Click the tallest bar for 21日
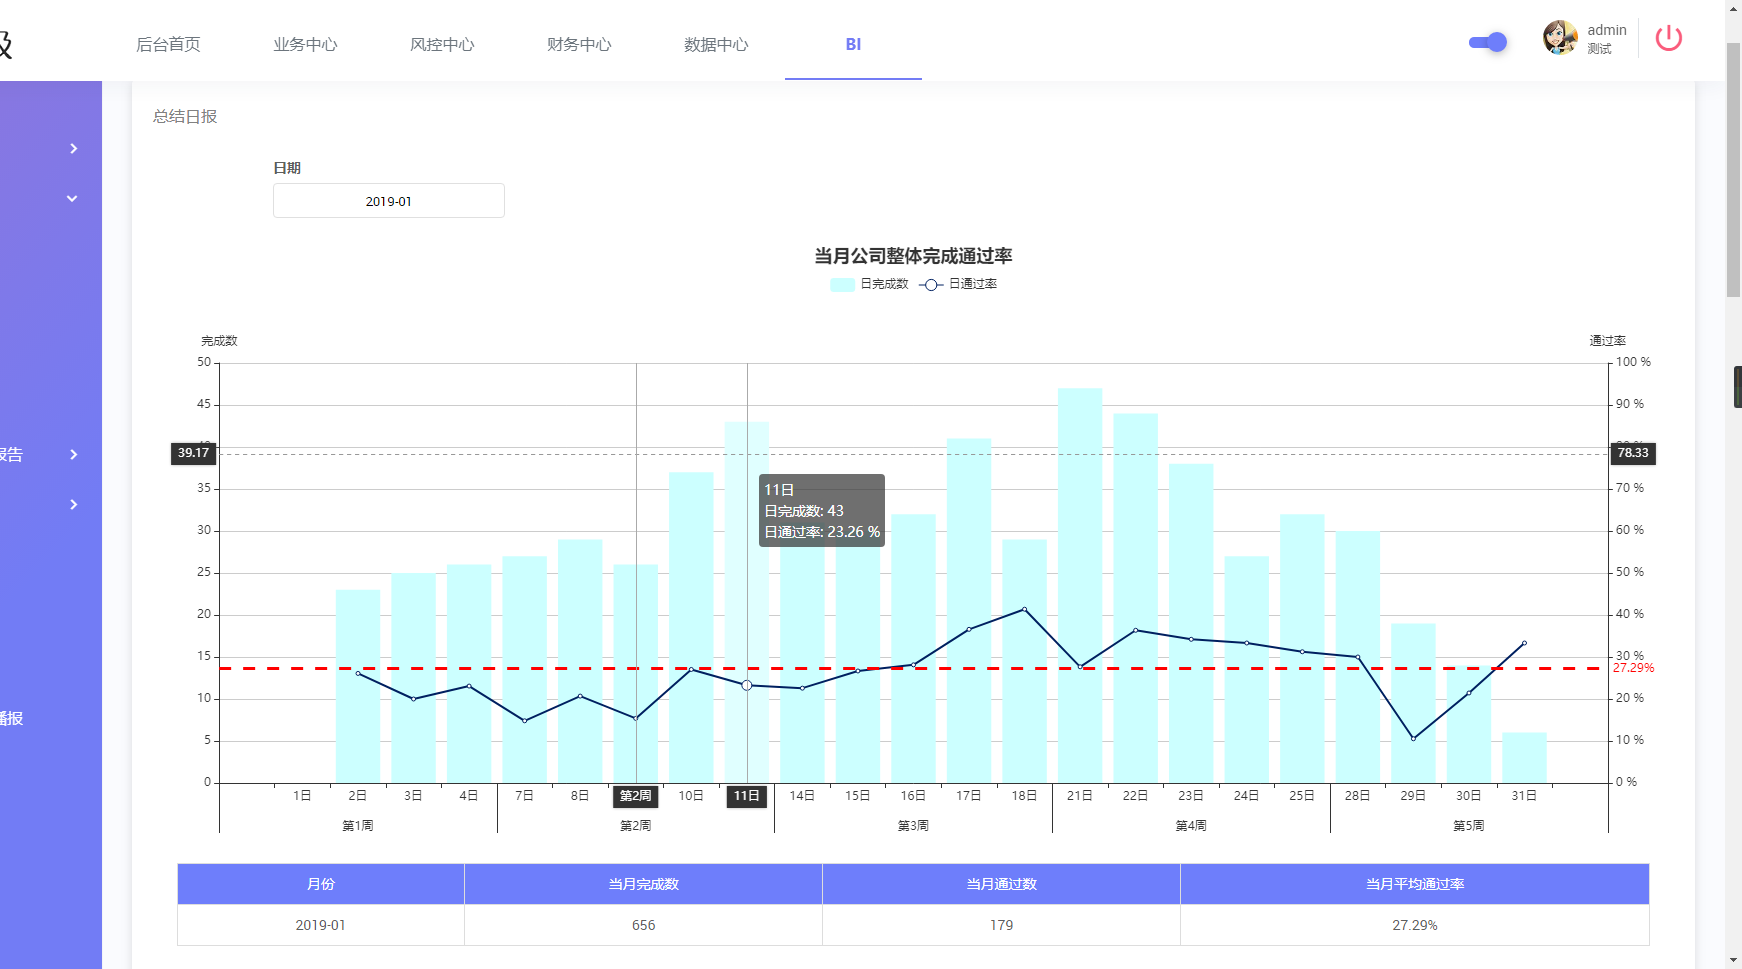Image resolution: width=1742 pixels, height=969 pixels. coord(1080,585)
